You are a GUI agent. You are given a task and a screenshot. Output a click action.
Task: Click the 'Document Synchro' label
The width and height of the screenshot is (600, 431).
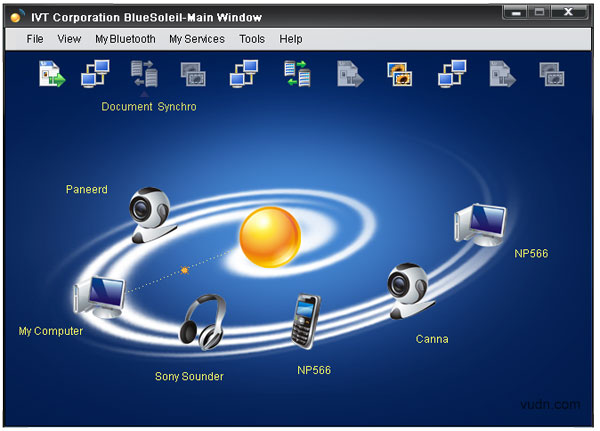click(149, 106)
